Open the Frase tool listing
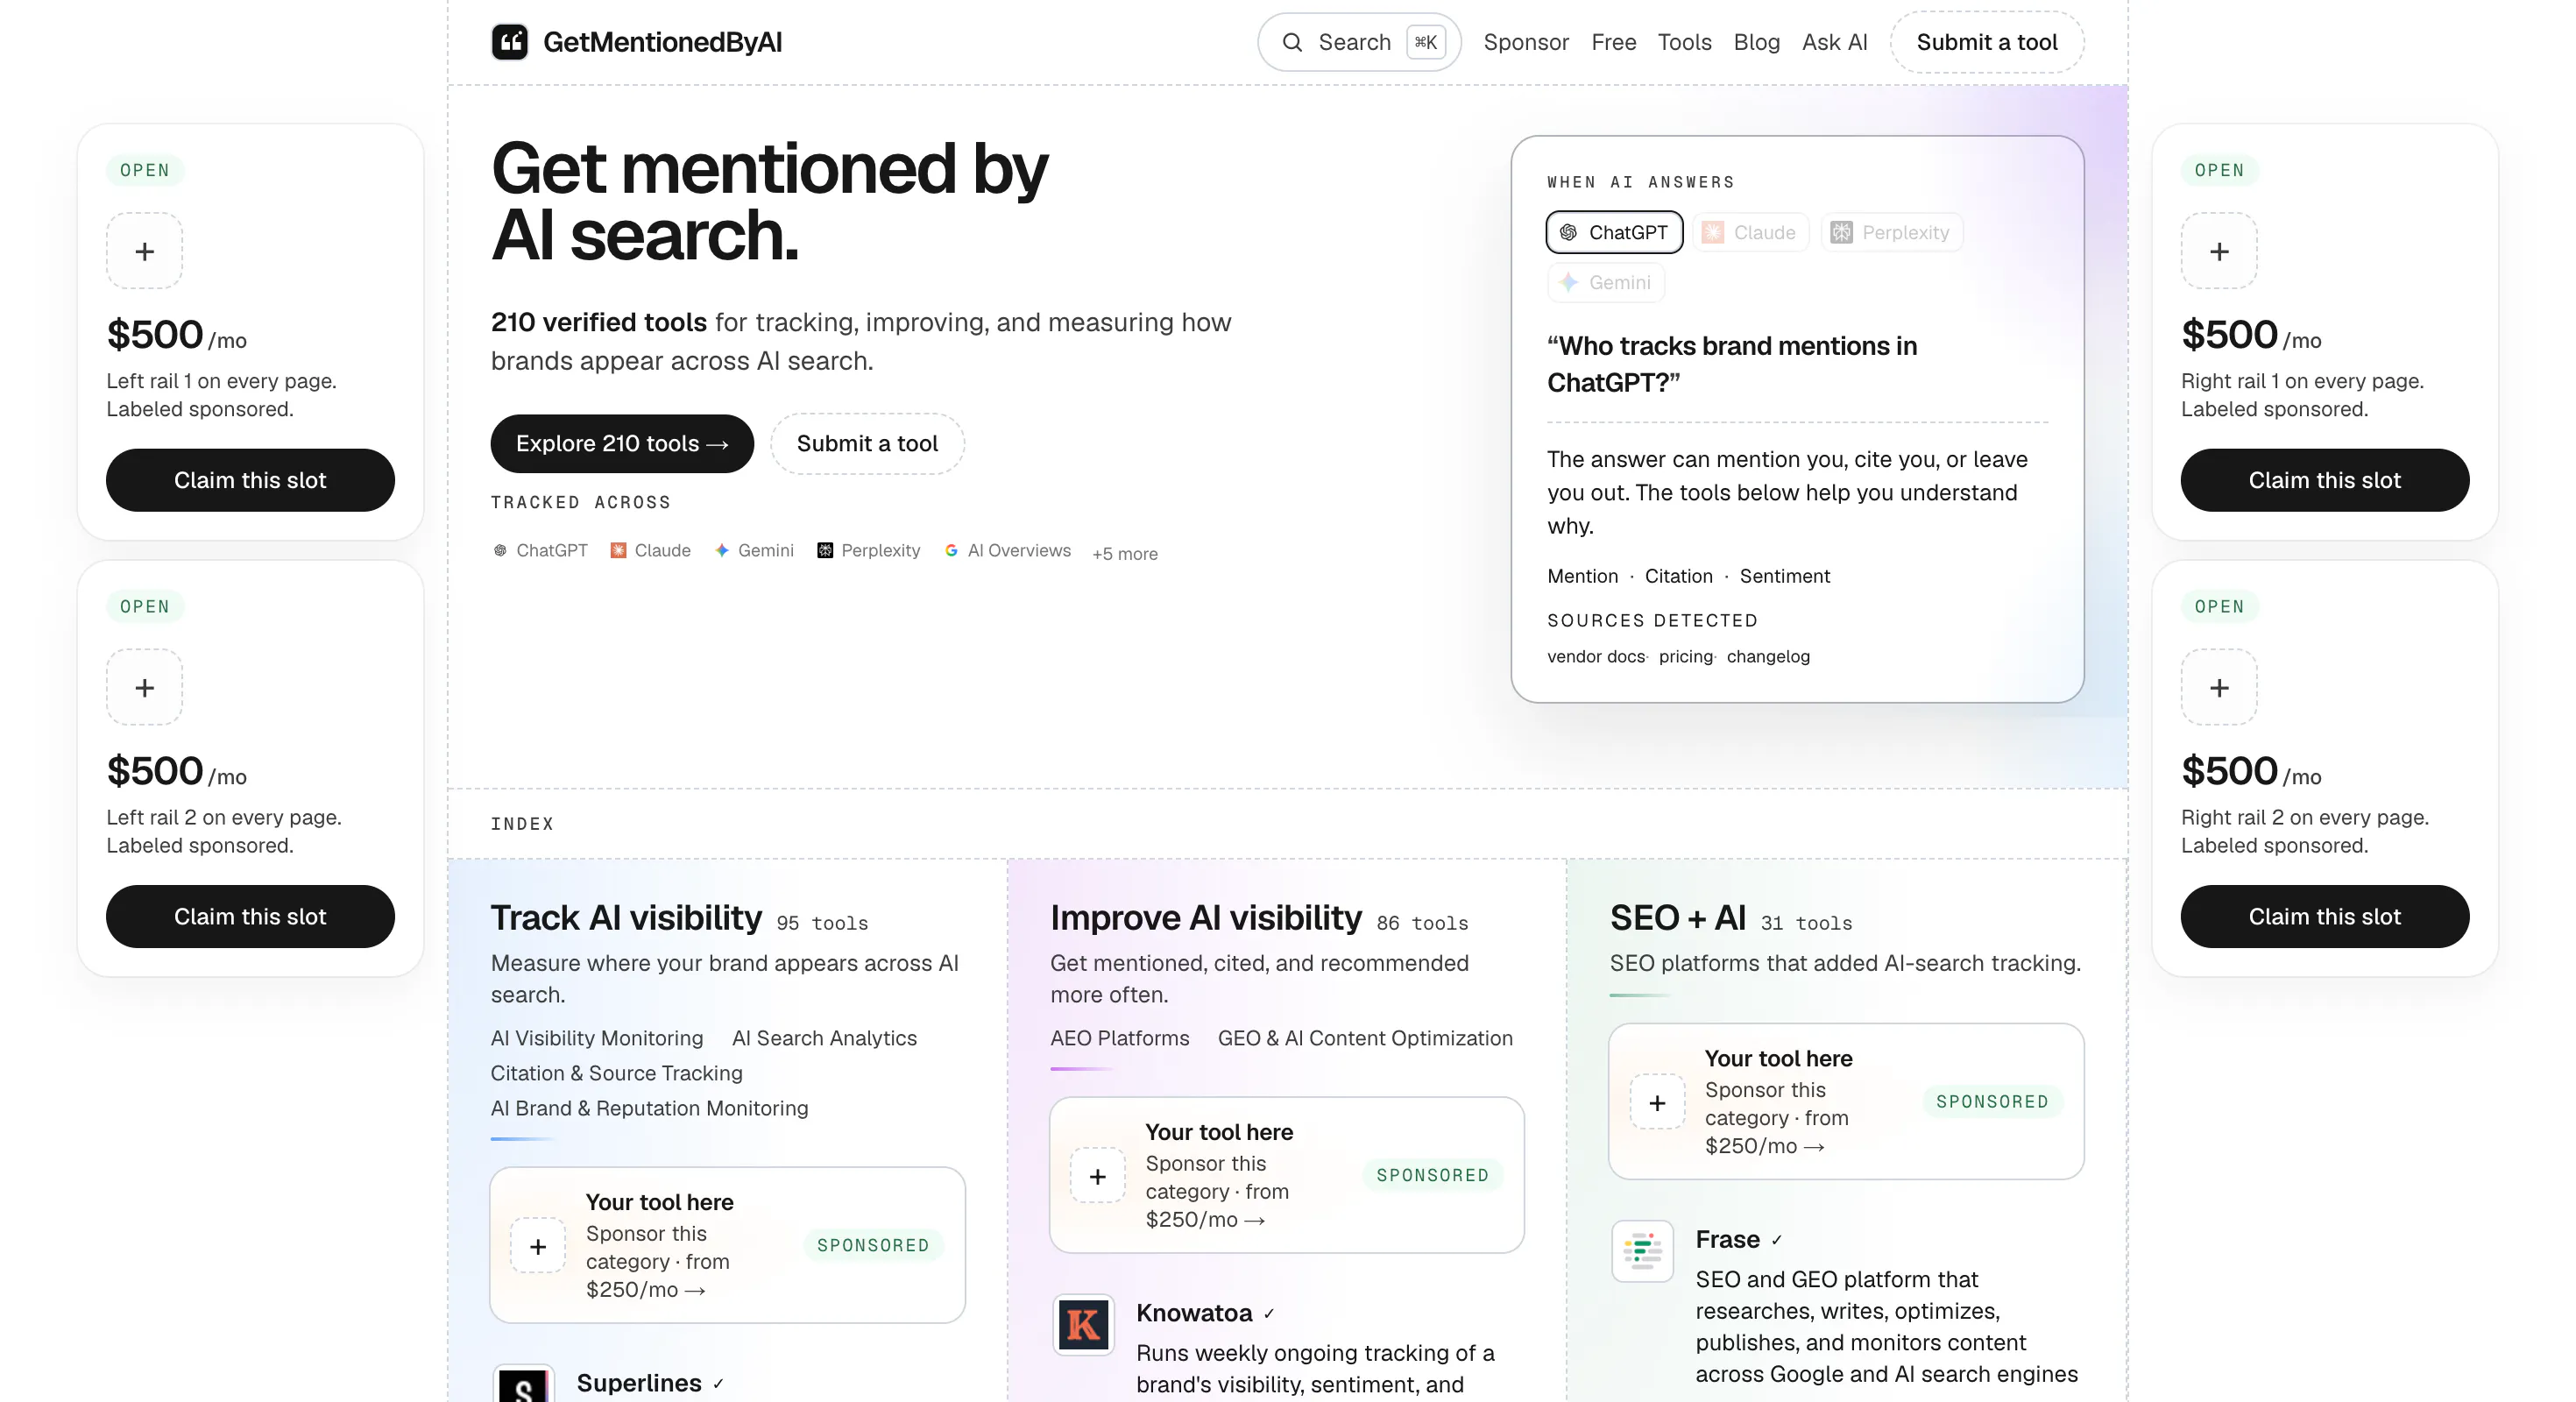Screen dimensions: 2576x1402 pyautogui.click(x=1727, y=1238)
